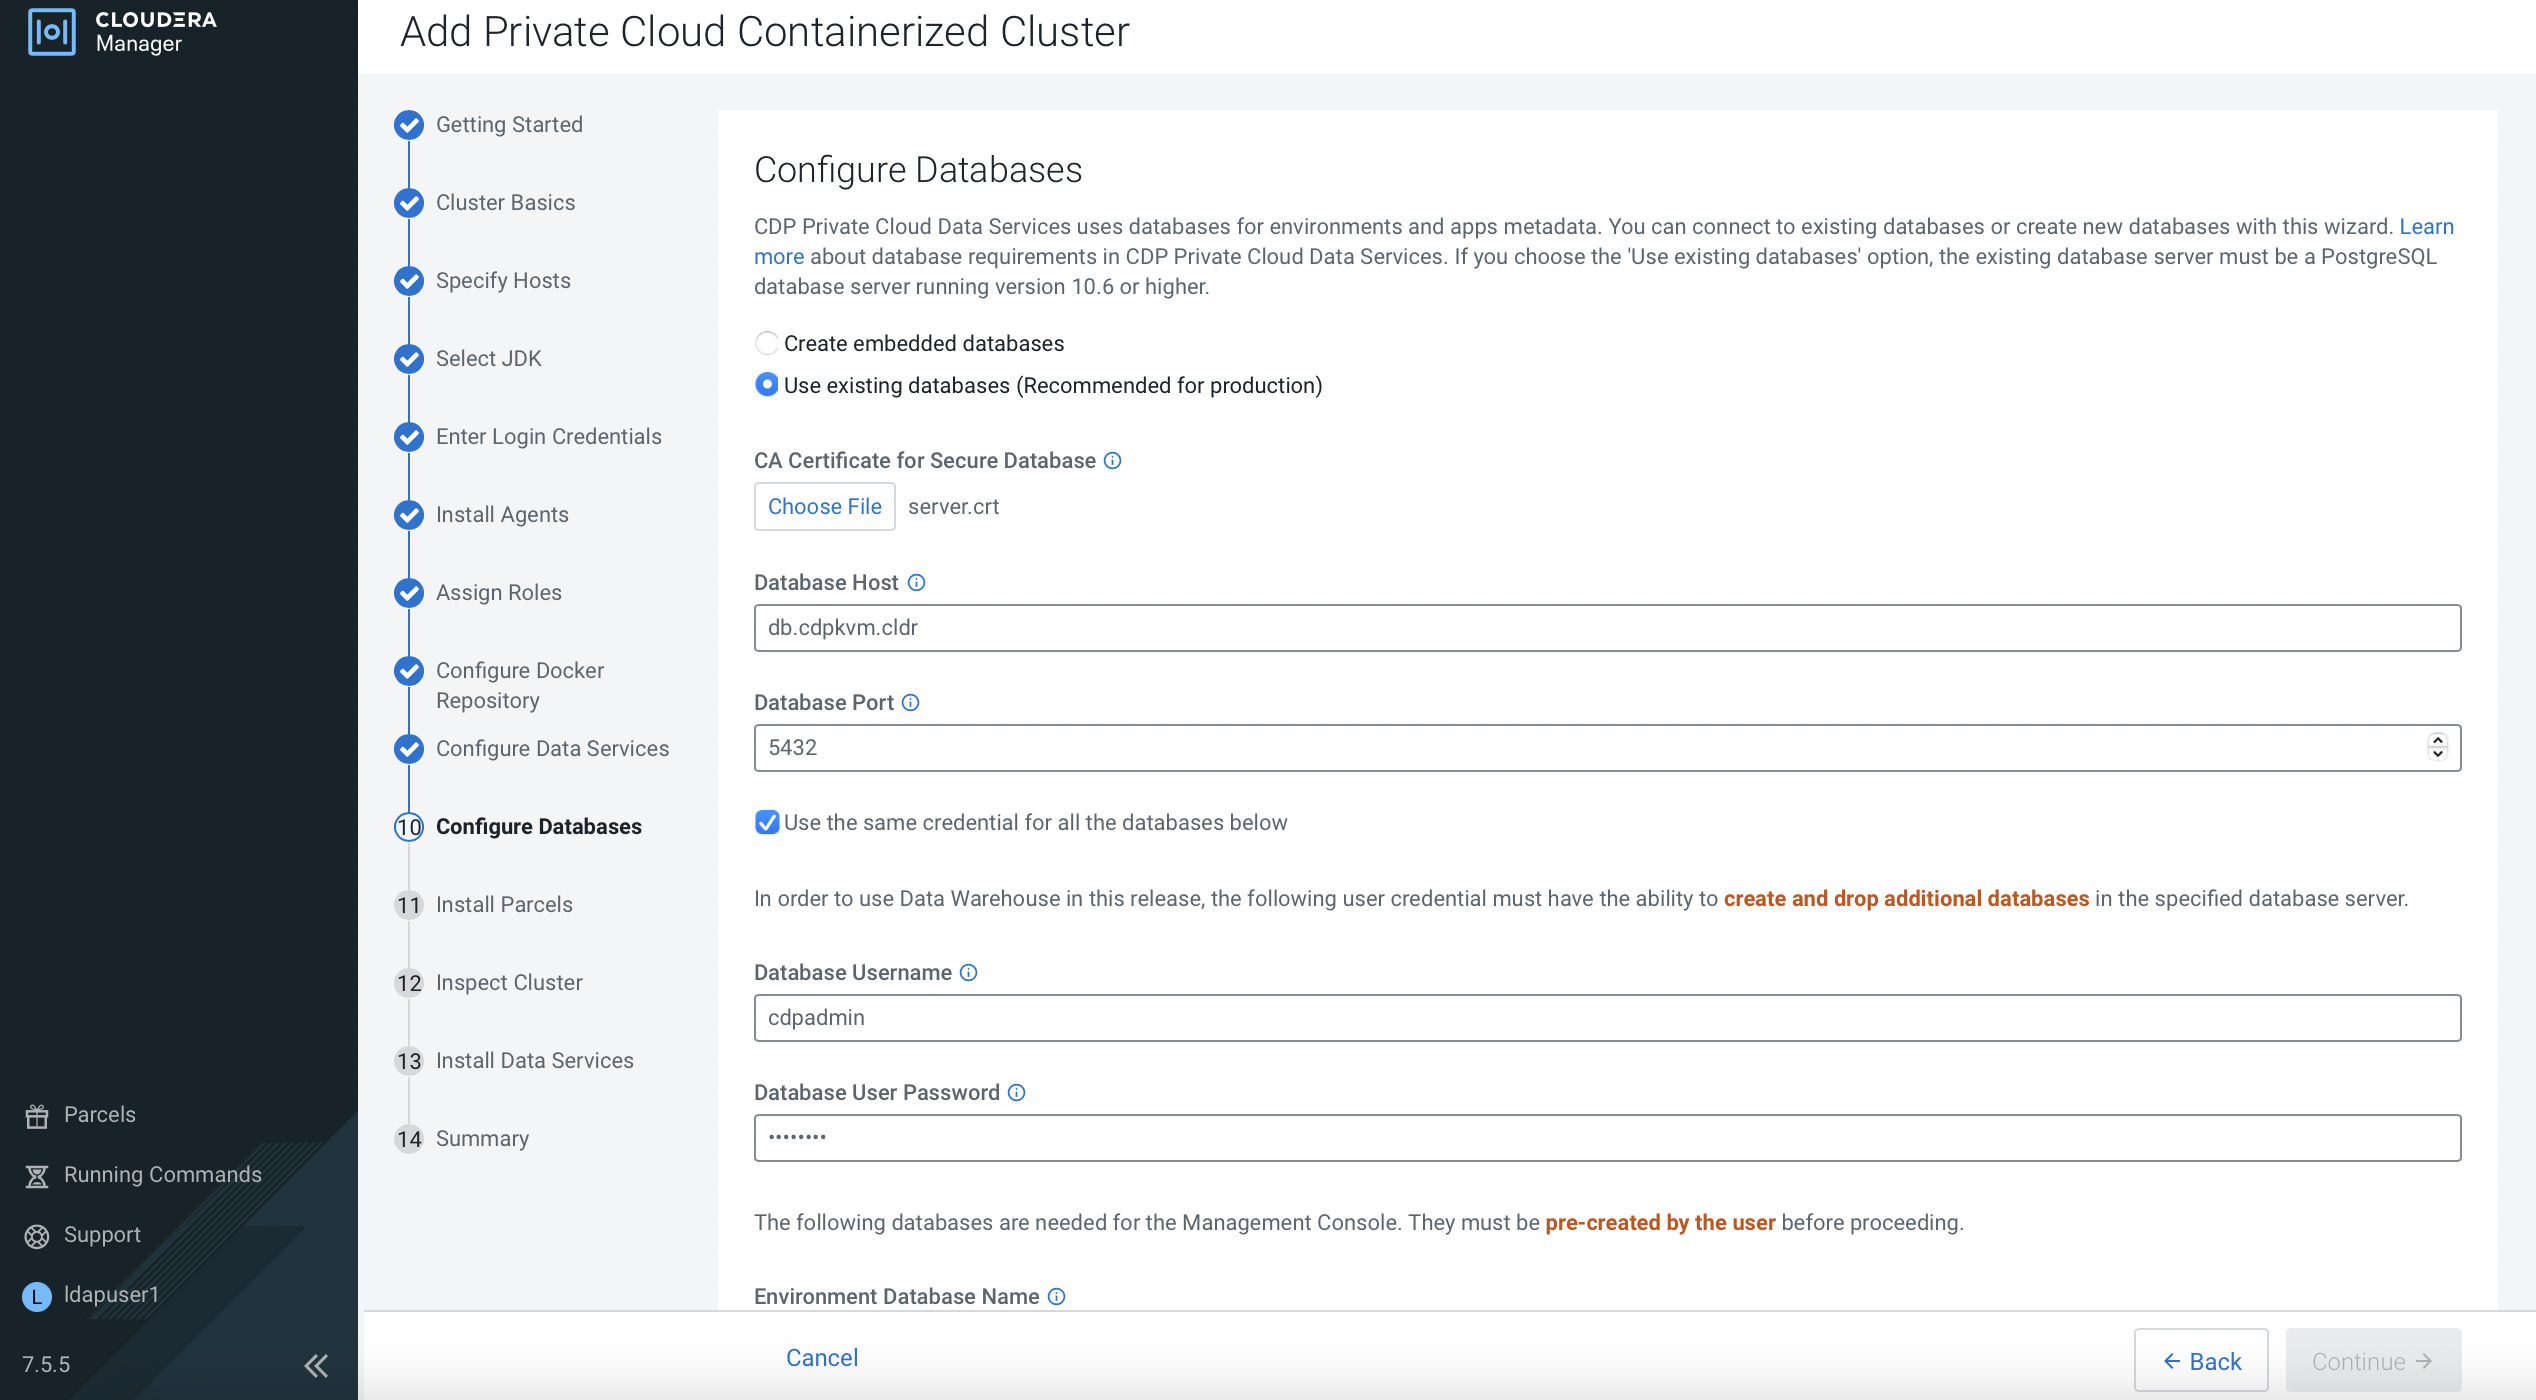Image resolution: width=2536 pixels, height=1400 pixels.
Task: Click info icon next to Database Host
Action: click(916, 583)
